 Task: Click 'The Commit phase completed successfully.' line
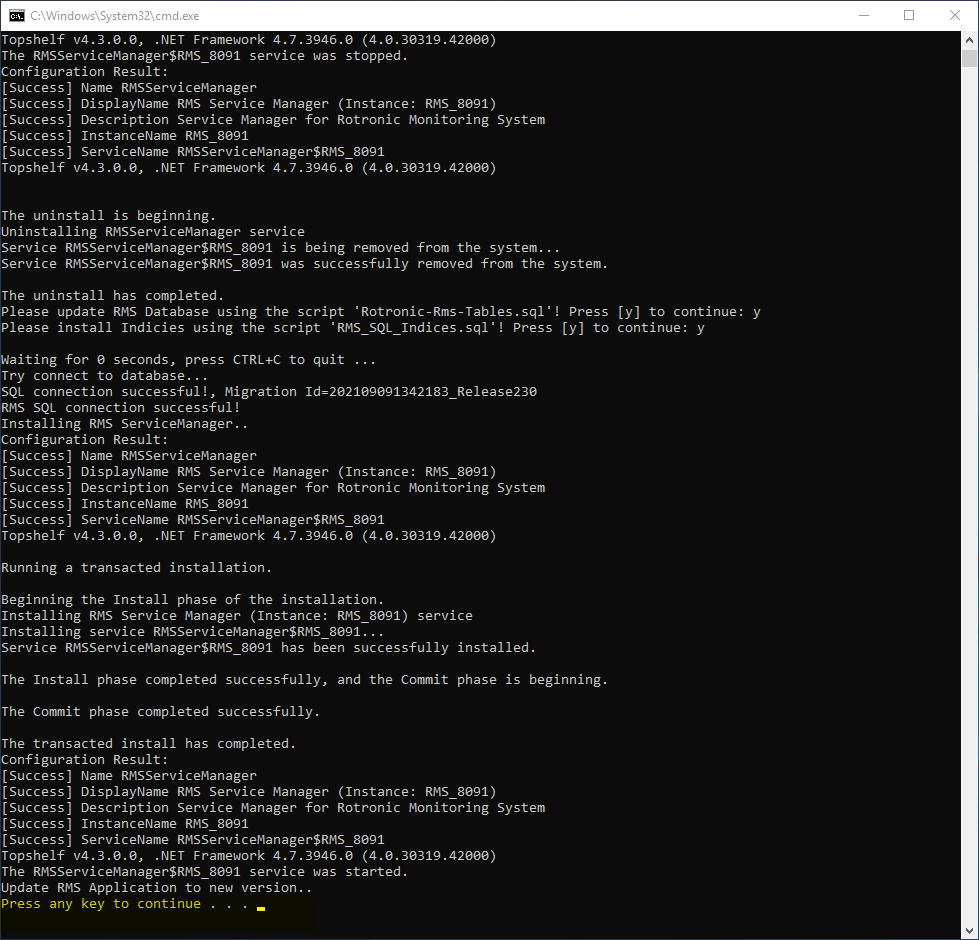160,712
